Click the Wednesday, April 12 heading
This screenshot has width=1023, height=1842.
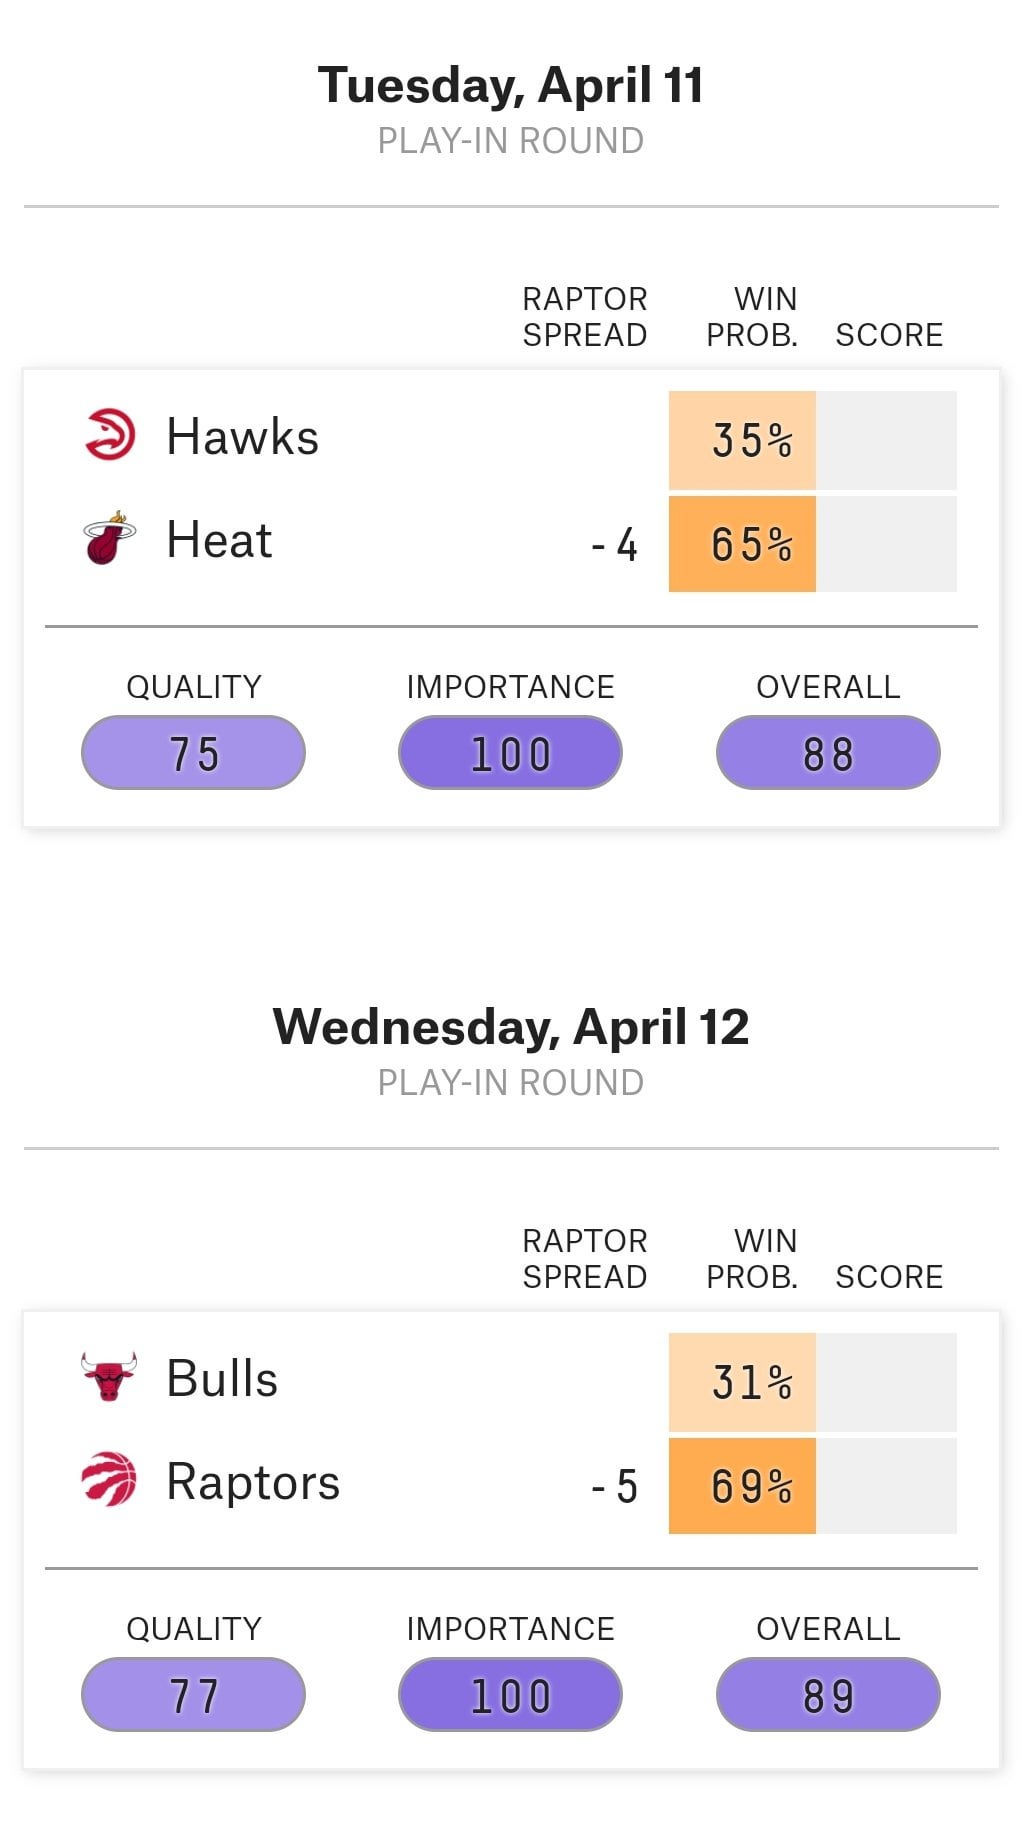tap(511, 1027)
